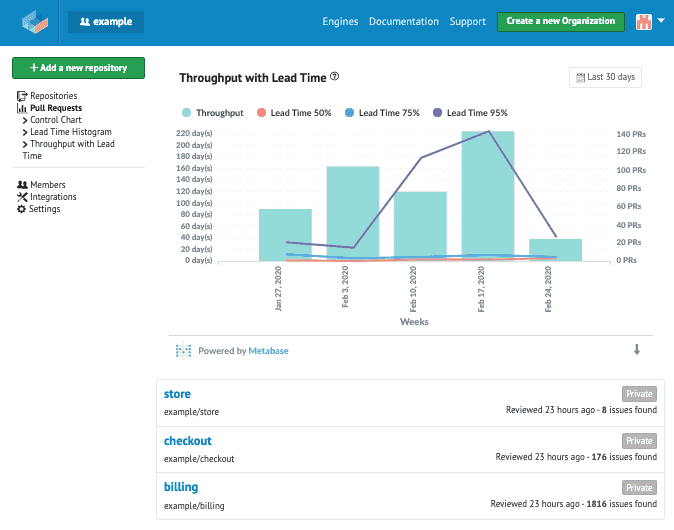Open the user avatar menu
Image resolution: width=674 pixels, height=530 pixels.
click(x=651, y=21)
